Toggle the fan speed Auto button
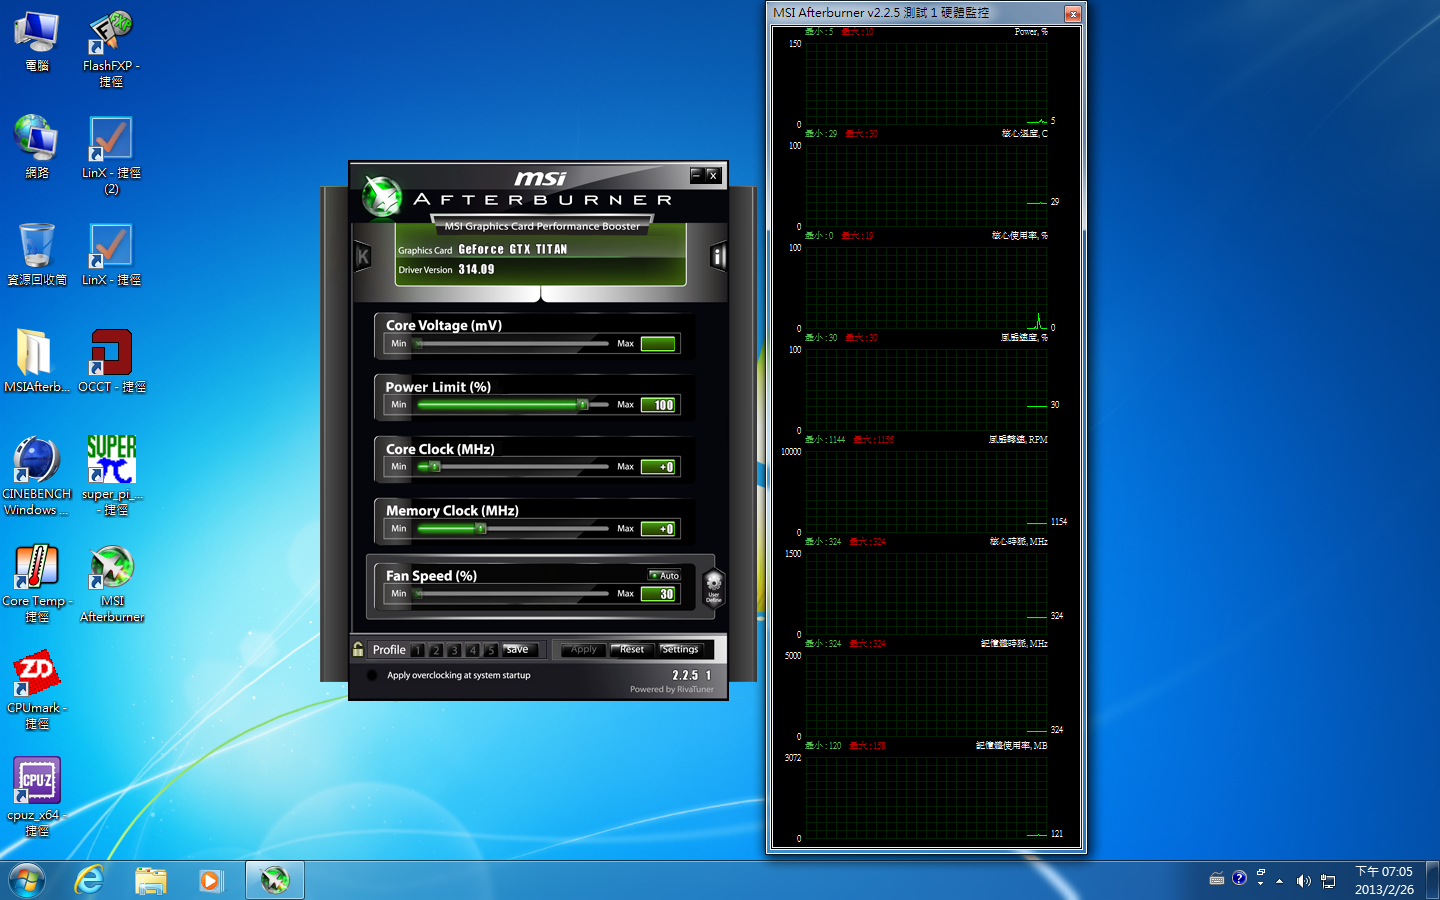Screen dimensions: 1440x900 point(664,575)
